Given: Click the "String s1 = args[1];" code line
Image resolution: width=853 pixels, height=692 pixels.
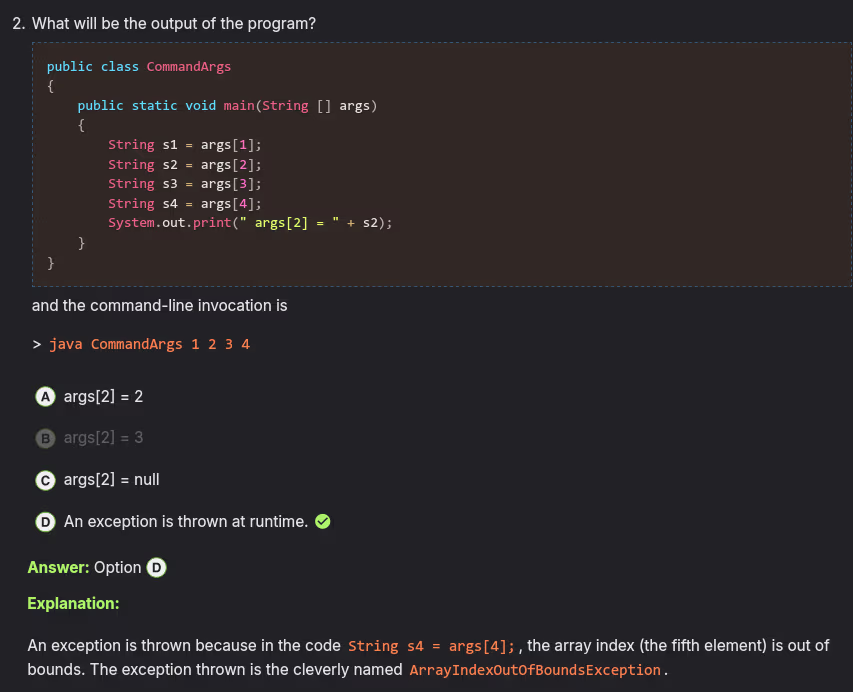Looking at the screenshot, I should [185, 145].
